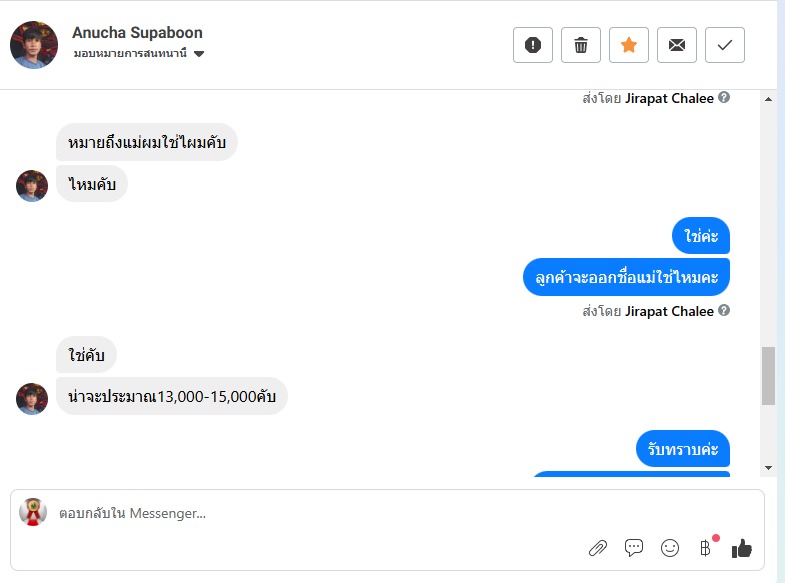The width and height of the screenshot is (785, 583).
Task: Attach a file using paperclip icon
Action: tap(598, 547)
